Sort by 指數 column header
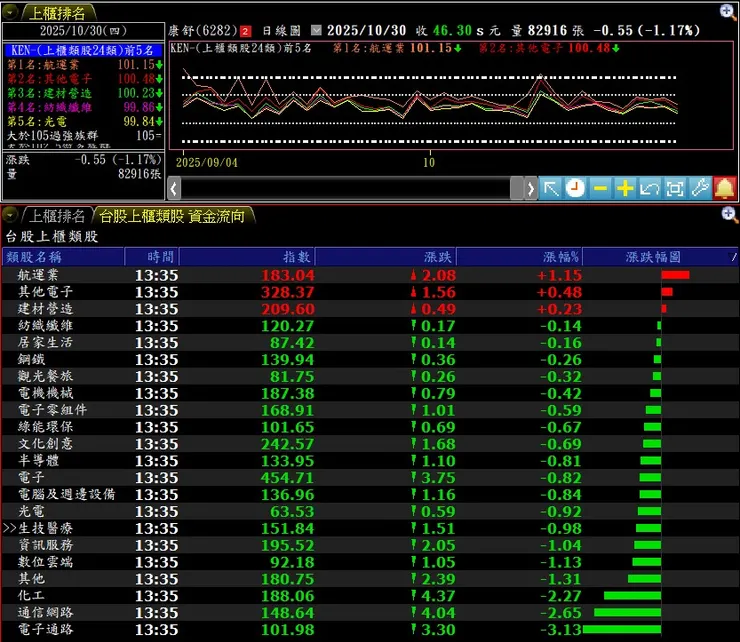740x642 pixels. [x=247, y=257]
